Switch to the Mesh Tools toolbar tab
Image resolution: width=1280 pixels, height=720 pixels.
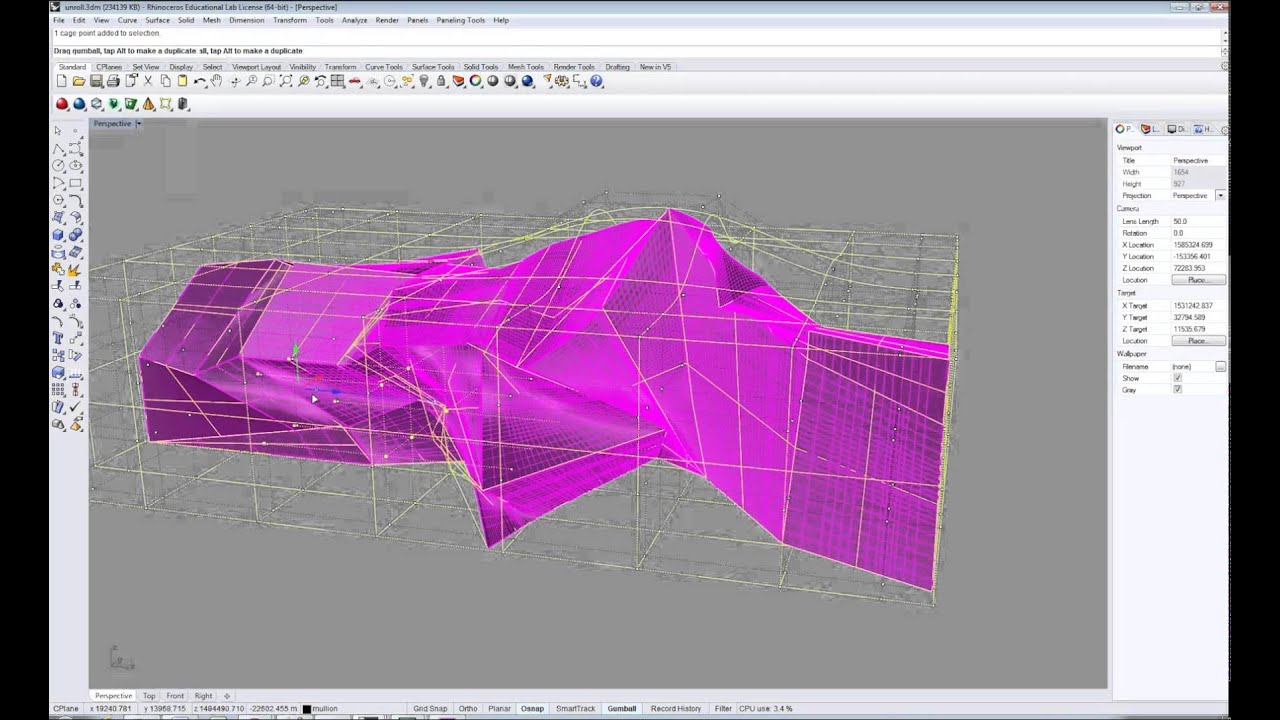point(526,67)
